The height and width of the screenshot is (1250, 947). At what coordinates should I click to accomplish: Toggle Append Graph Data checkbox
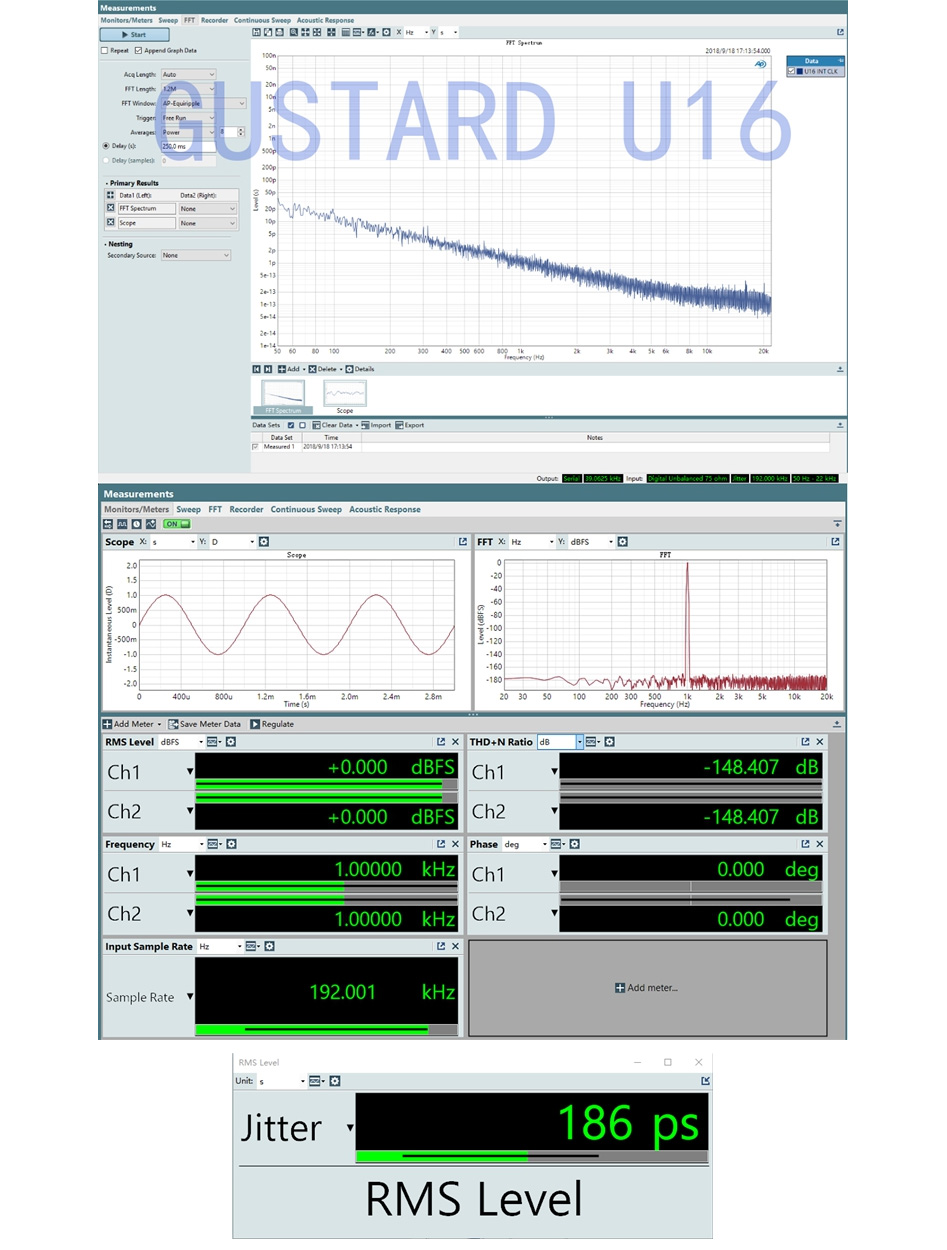coord(139,50)
